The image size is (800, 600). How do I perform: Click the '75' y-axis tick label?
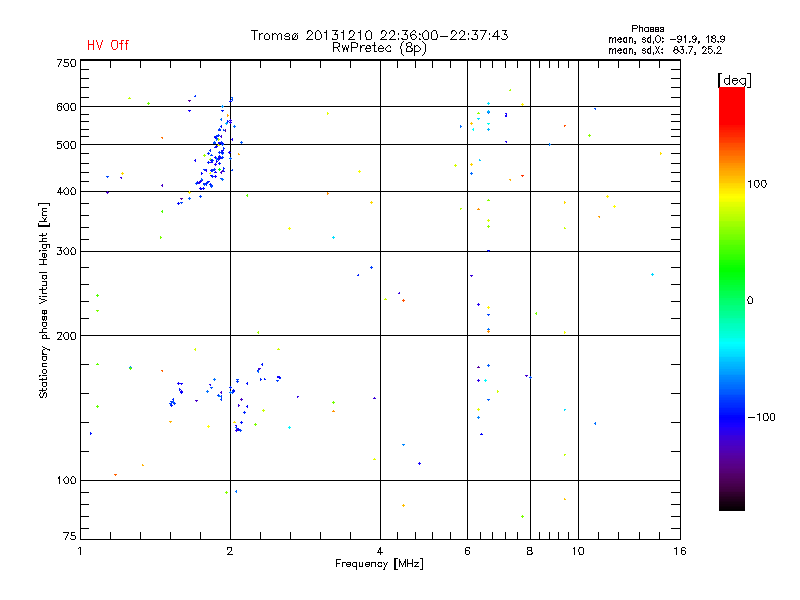point(69,536)
